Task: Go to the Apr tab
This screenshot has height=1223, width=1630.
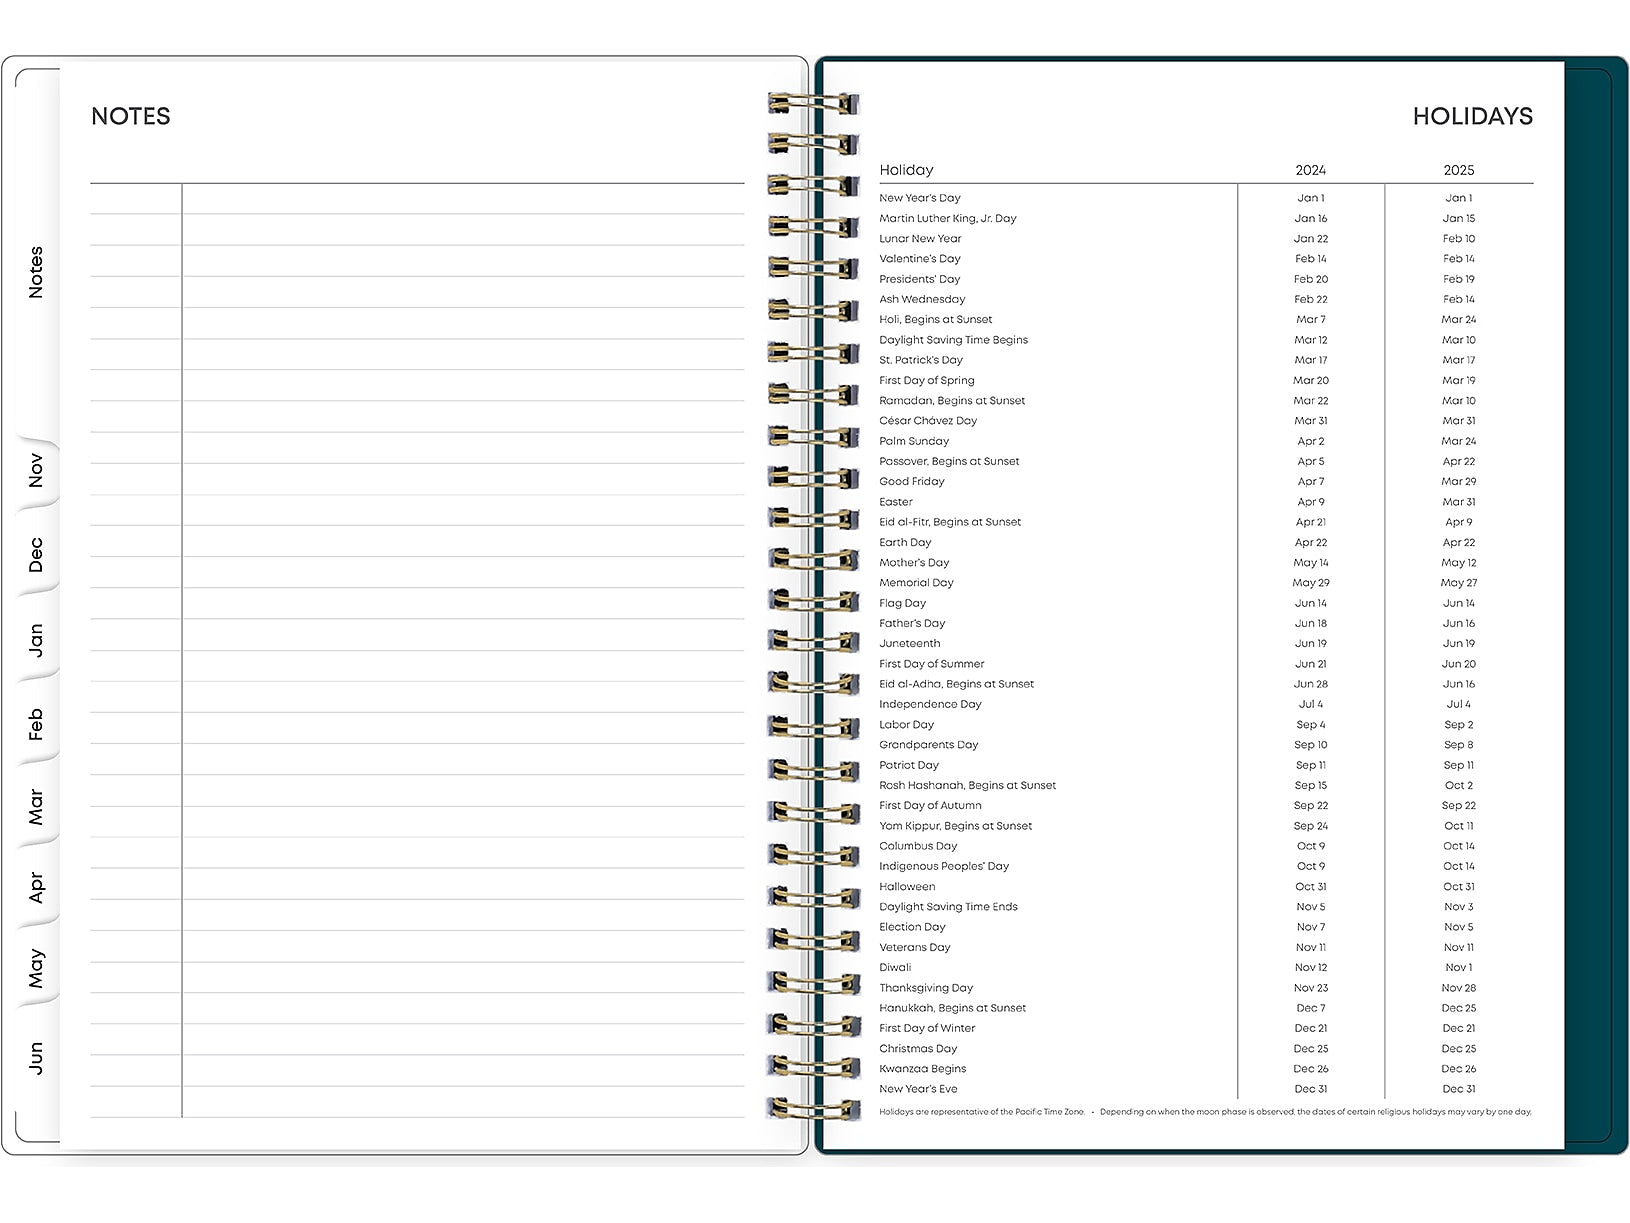Action: click(36, 887)
